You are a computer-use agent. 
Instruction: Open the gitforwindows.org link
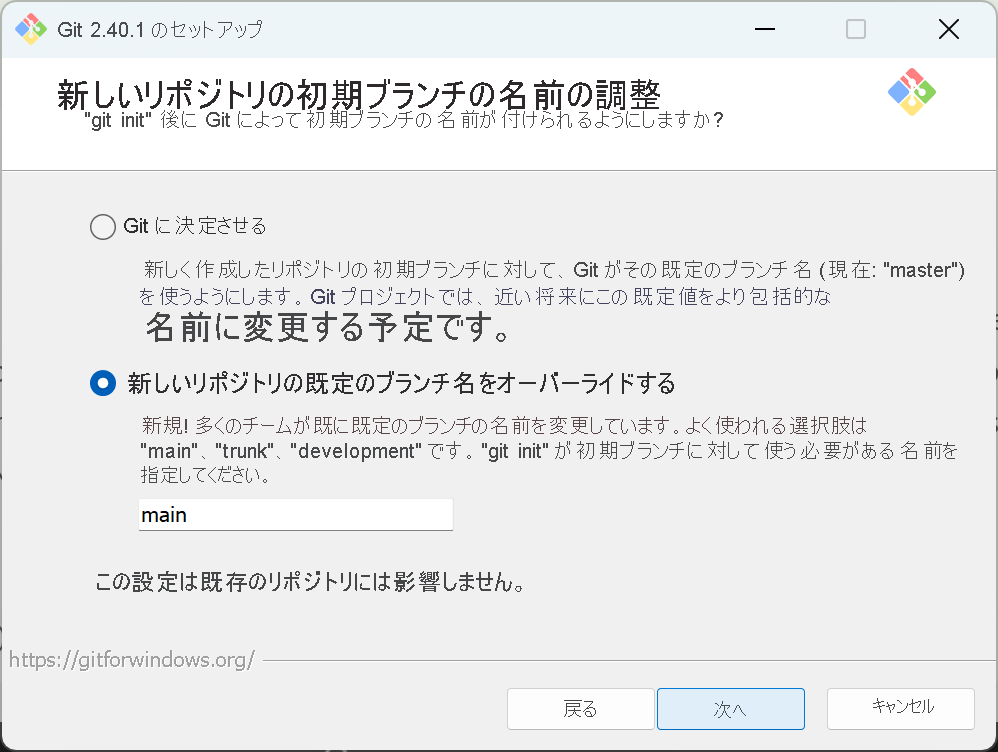(131, 658)
